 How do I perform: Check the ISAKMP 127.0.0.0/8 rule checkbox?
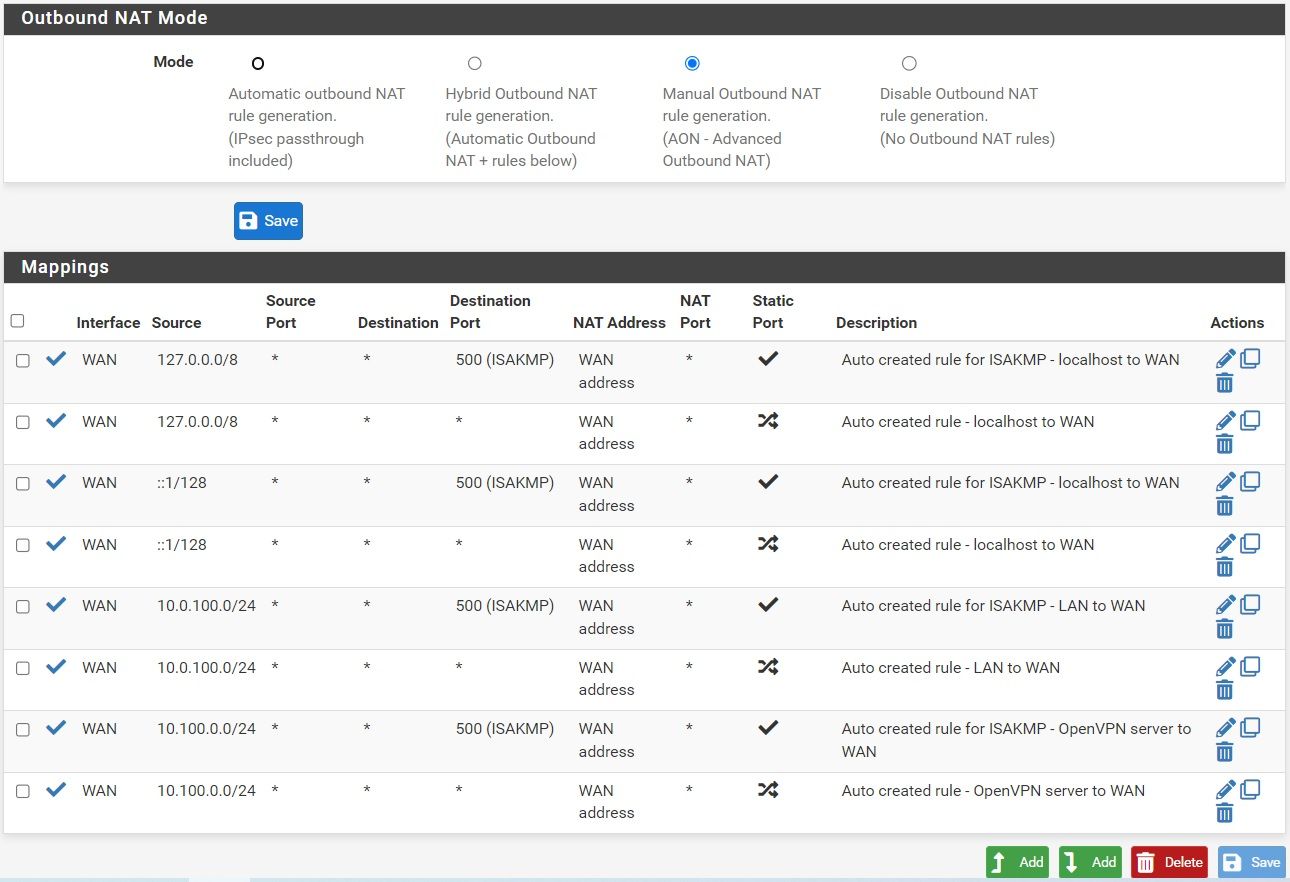click(23, 361)
